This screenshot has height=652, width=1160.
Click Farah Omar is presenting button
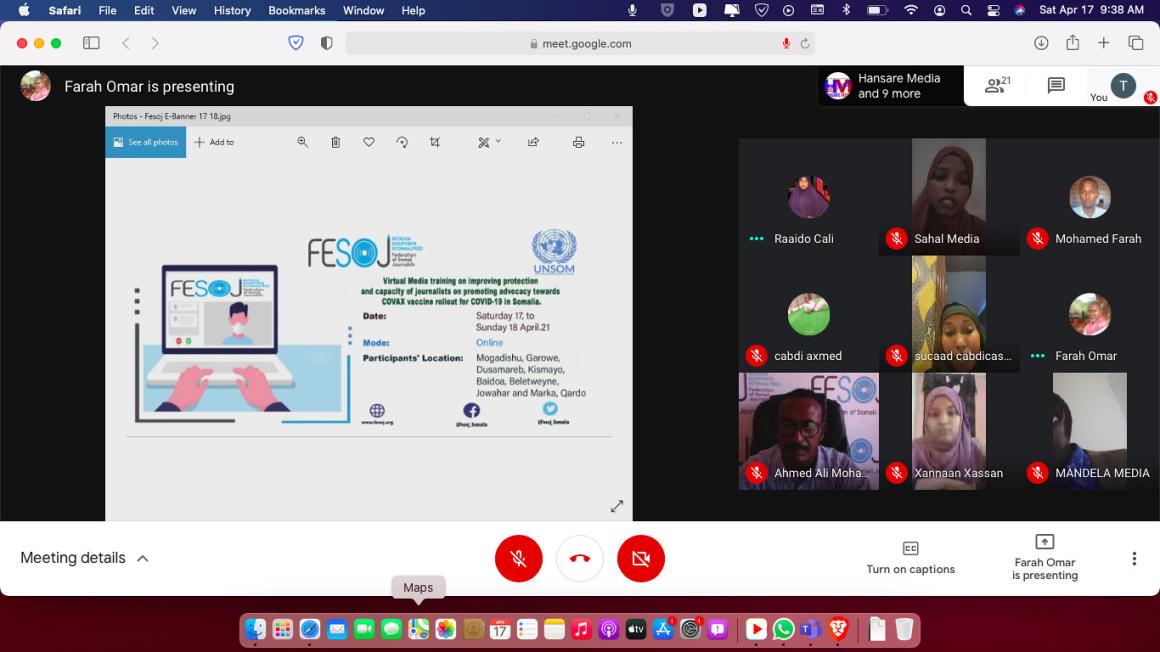[x=1044, y=558]
